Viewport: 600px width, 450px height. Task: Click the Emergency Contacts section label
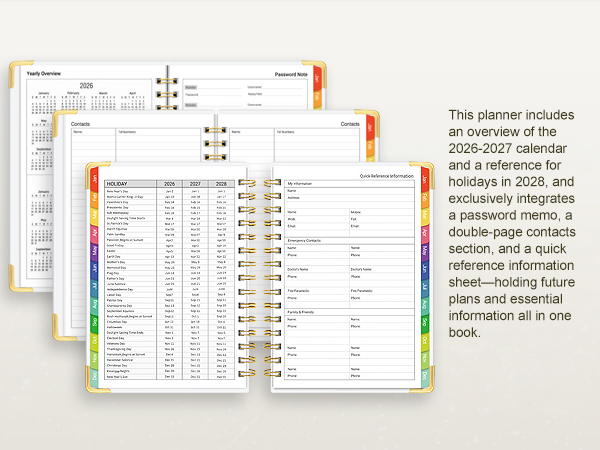304,240
